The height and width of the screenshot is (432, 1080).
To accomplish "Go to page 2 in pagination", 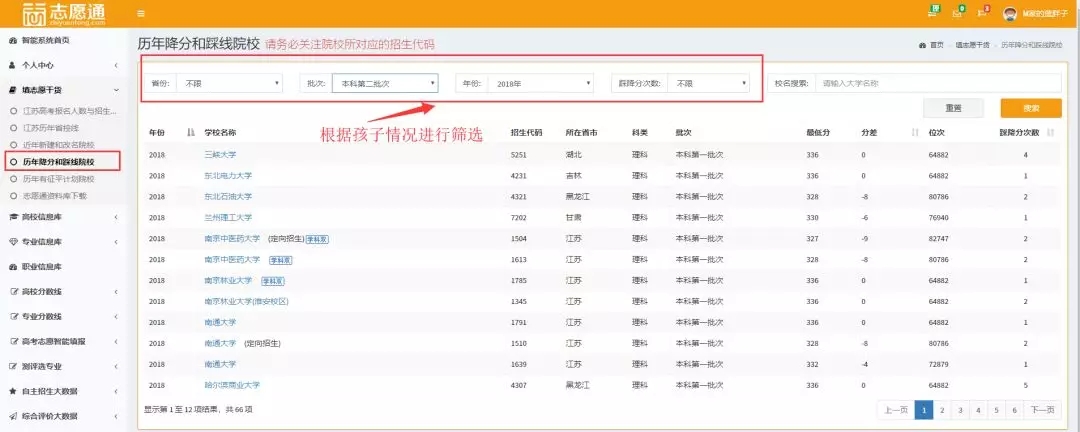I will 942,409.
